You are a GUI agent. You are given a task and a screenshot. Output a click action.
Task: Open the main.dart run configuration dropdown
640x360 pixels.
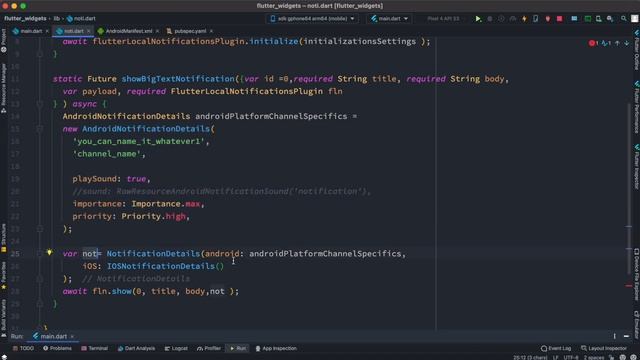(389, 19)
